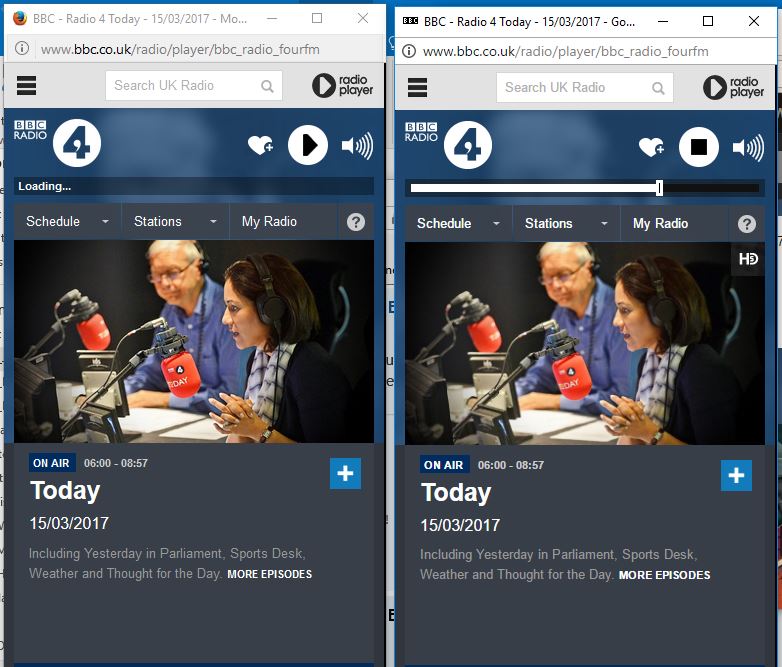
Task: Add station to favourites in right player
Action: [651, 148]
